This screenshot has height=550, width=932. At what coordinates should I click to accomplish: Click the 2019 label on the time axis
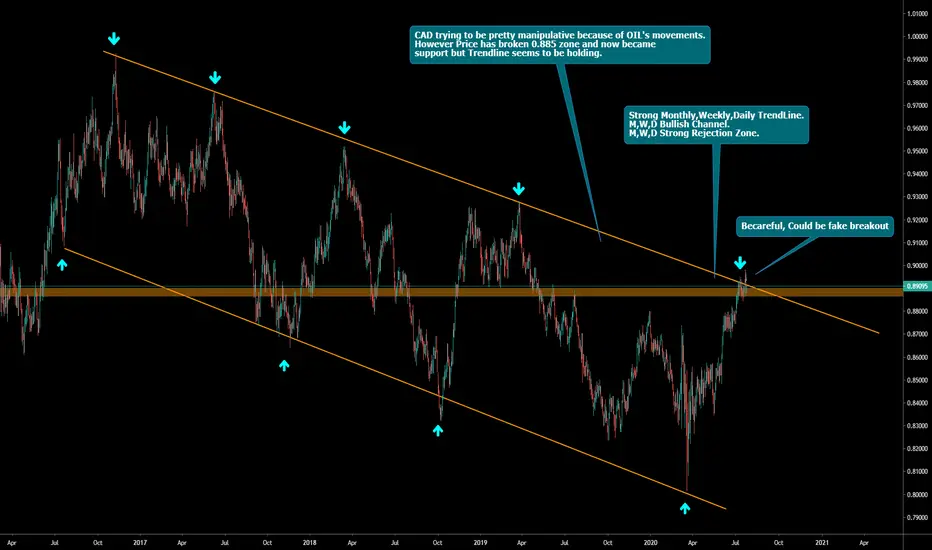coord(480,542)
